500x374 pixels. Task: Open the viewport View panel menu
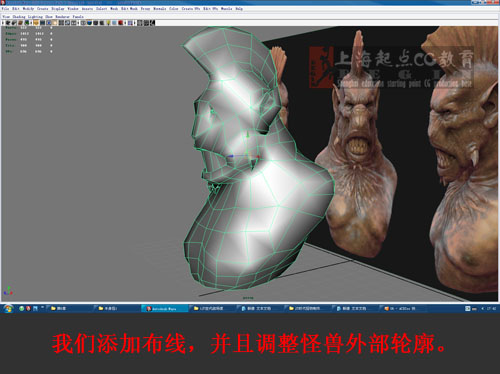click(x=6, y=17)
